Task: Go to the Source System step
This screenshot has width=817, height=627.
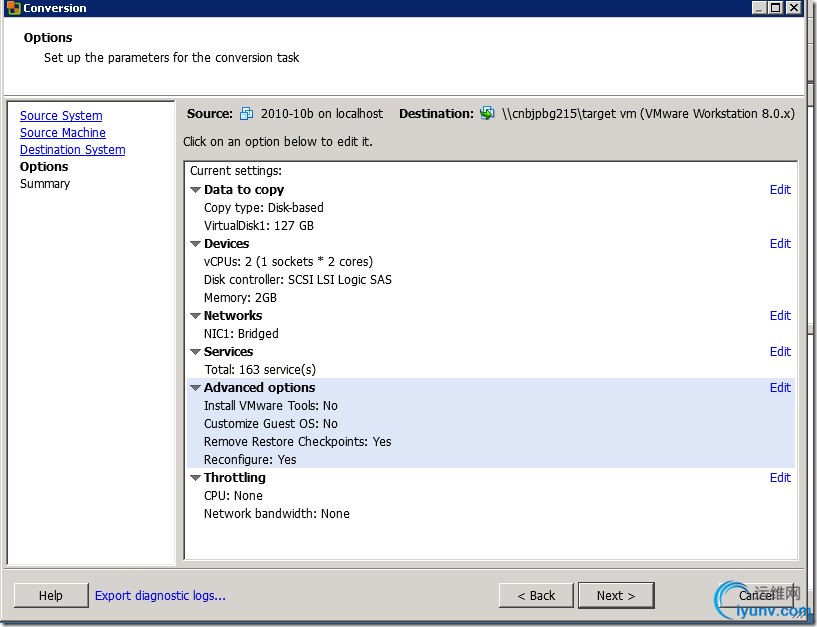Action: 61,116
